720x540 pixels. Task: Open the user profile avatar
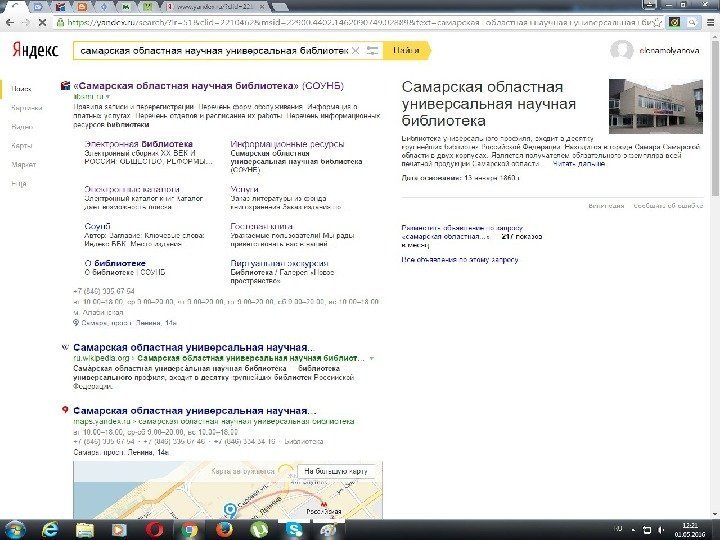tap(621, 51)
